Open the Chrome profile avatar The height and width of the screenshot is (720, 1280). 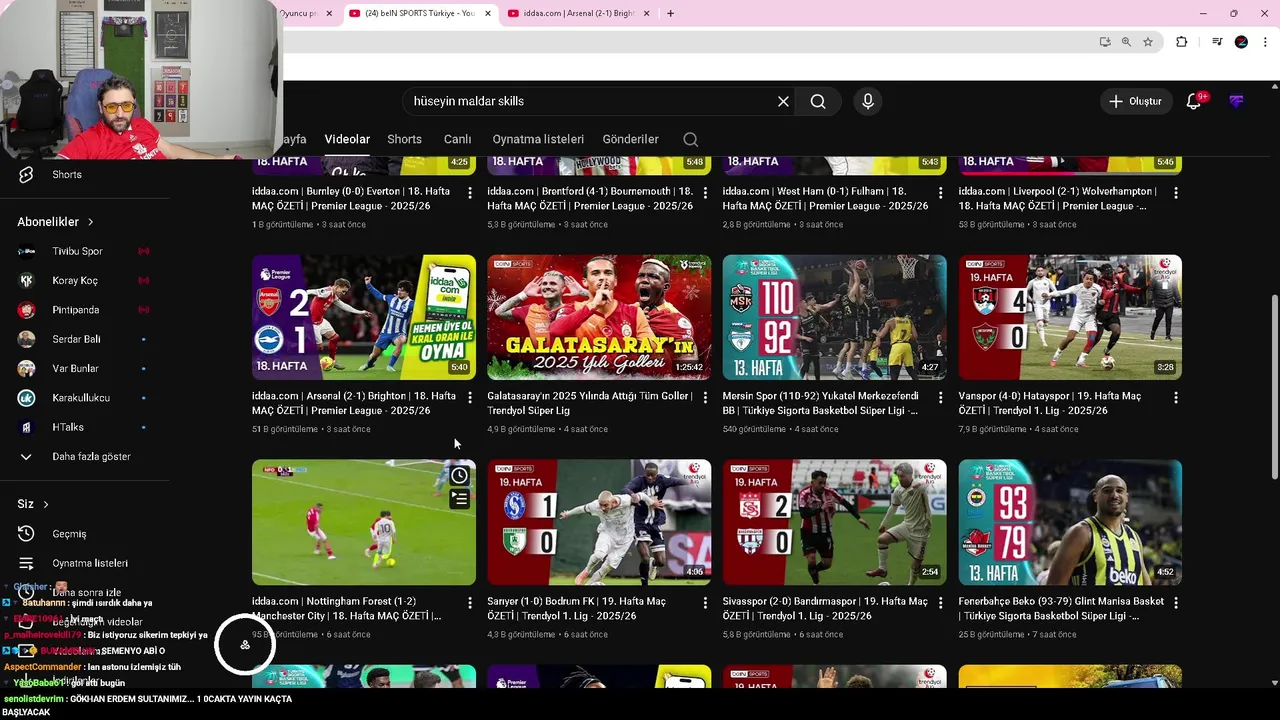coord(1241,42)
